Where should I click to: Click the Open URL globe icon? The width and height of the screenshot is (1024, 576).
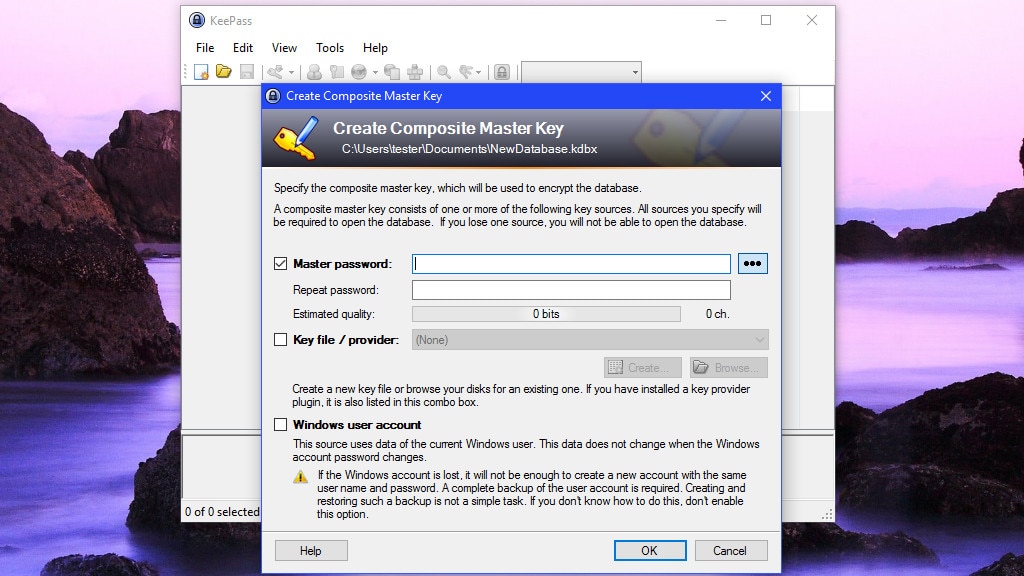[x=359, y=72]
